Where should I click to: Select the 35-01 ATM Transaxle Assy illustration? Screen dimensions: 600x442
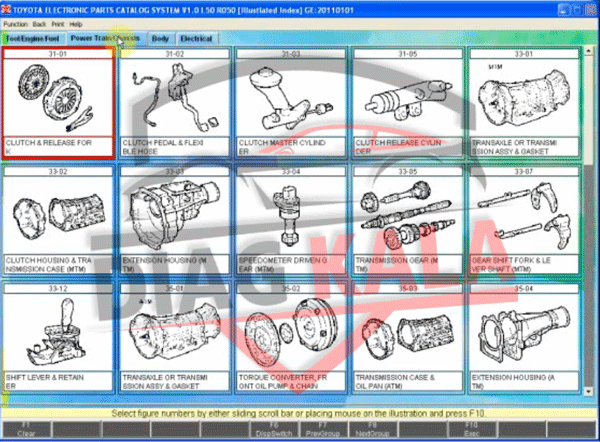(174, 333)
